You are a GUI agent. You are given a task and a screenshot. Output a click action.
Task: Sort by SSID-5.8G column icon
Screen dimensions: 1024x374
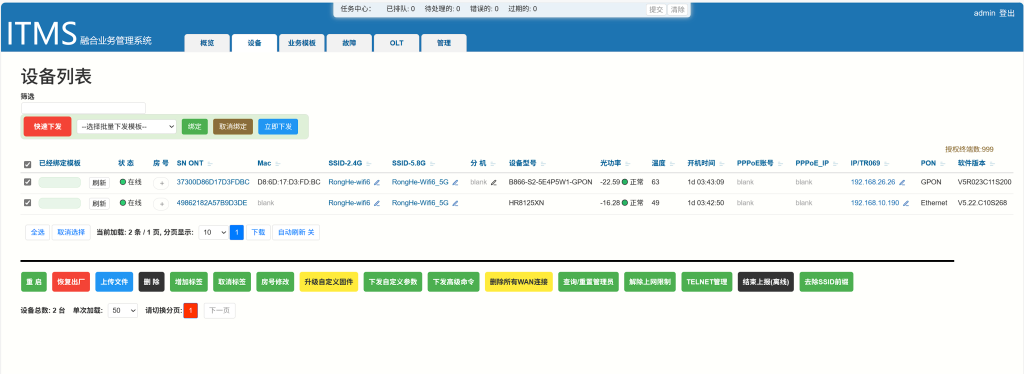pos(432,163)
